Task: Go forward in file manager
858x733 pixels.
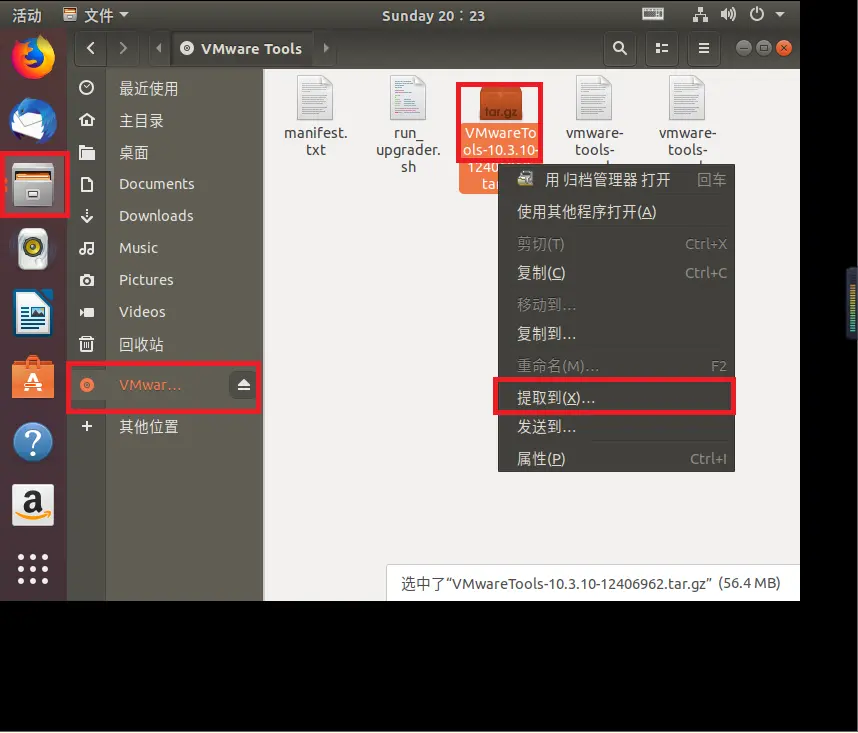Action: coord(123,49)
